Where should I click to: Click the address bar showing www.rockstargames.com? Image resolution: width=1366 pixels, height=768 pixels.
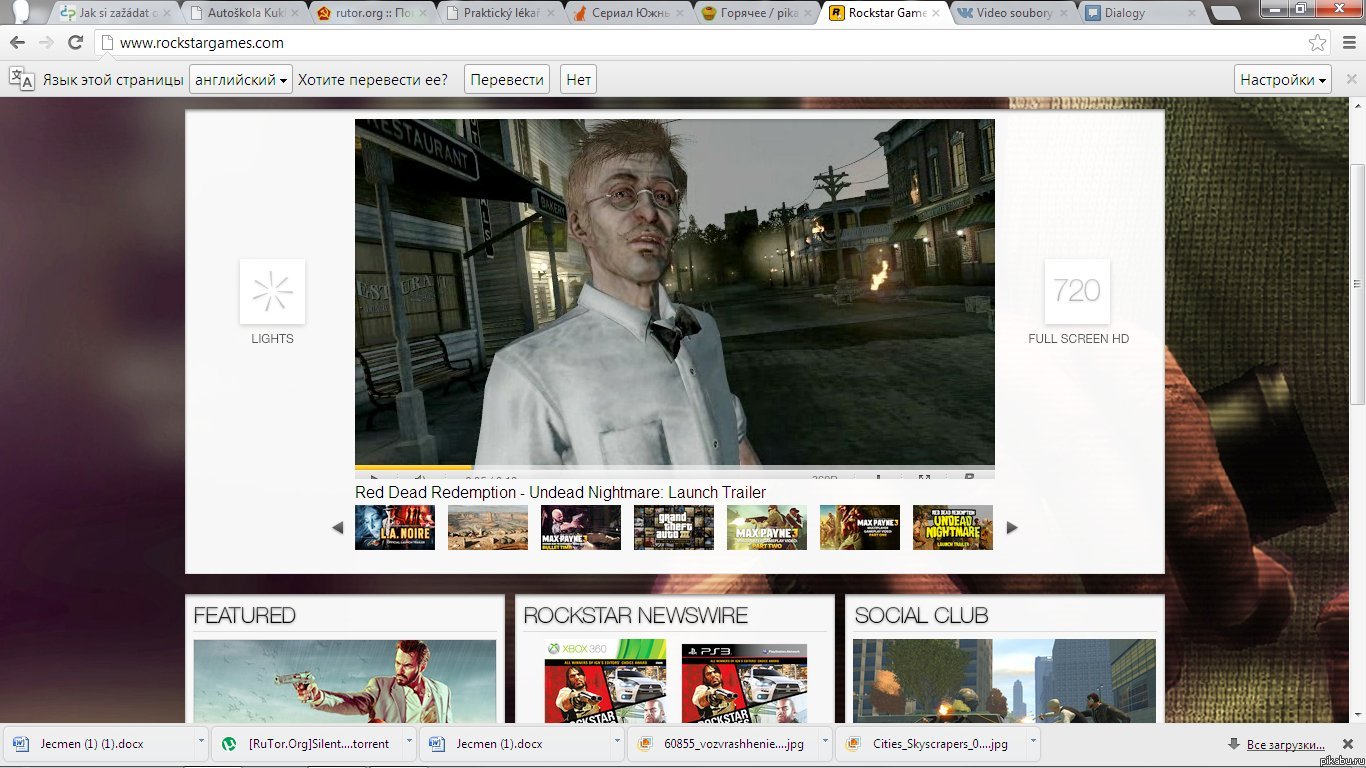click(x=700, y=43)
